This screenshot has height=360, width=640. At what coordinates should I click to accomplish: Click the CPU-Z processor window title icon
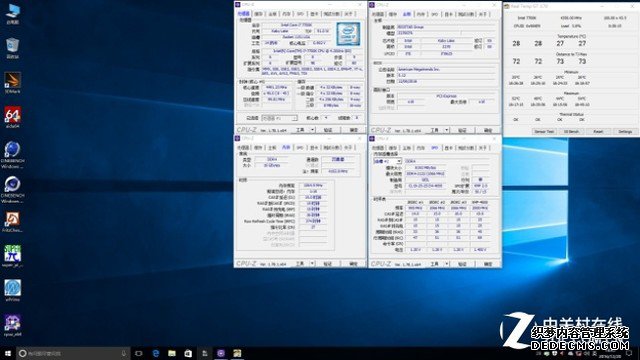point(238,4)
